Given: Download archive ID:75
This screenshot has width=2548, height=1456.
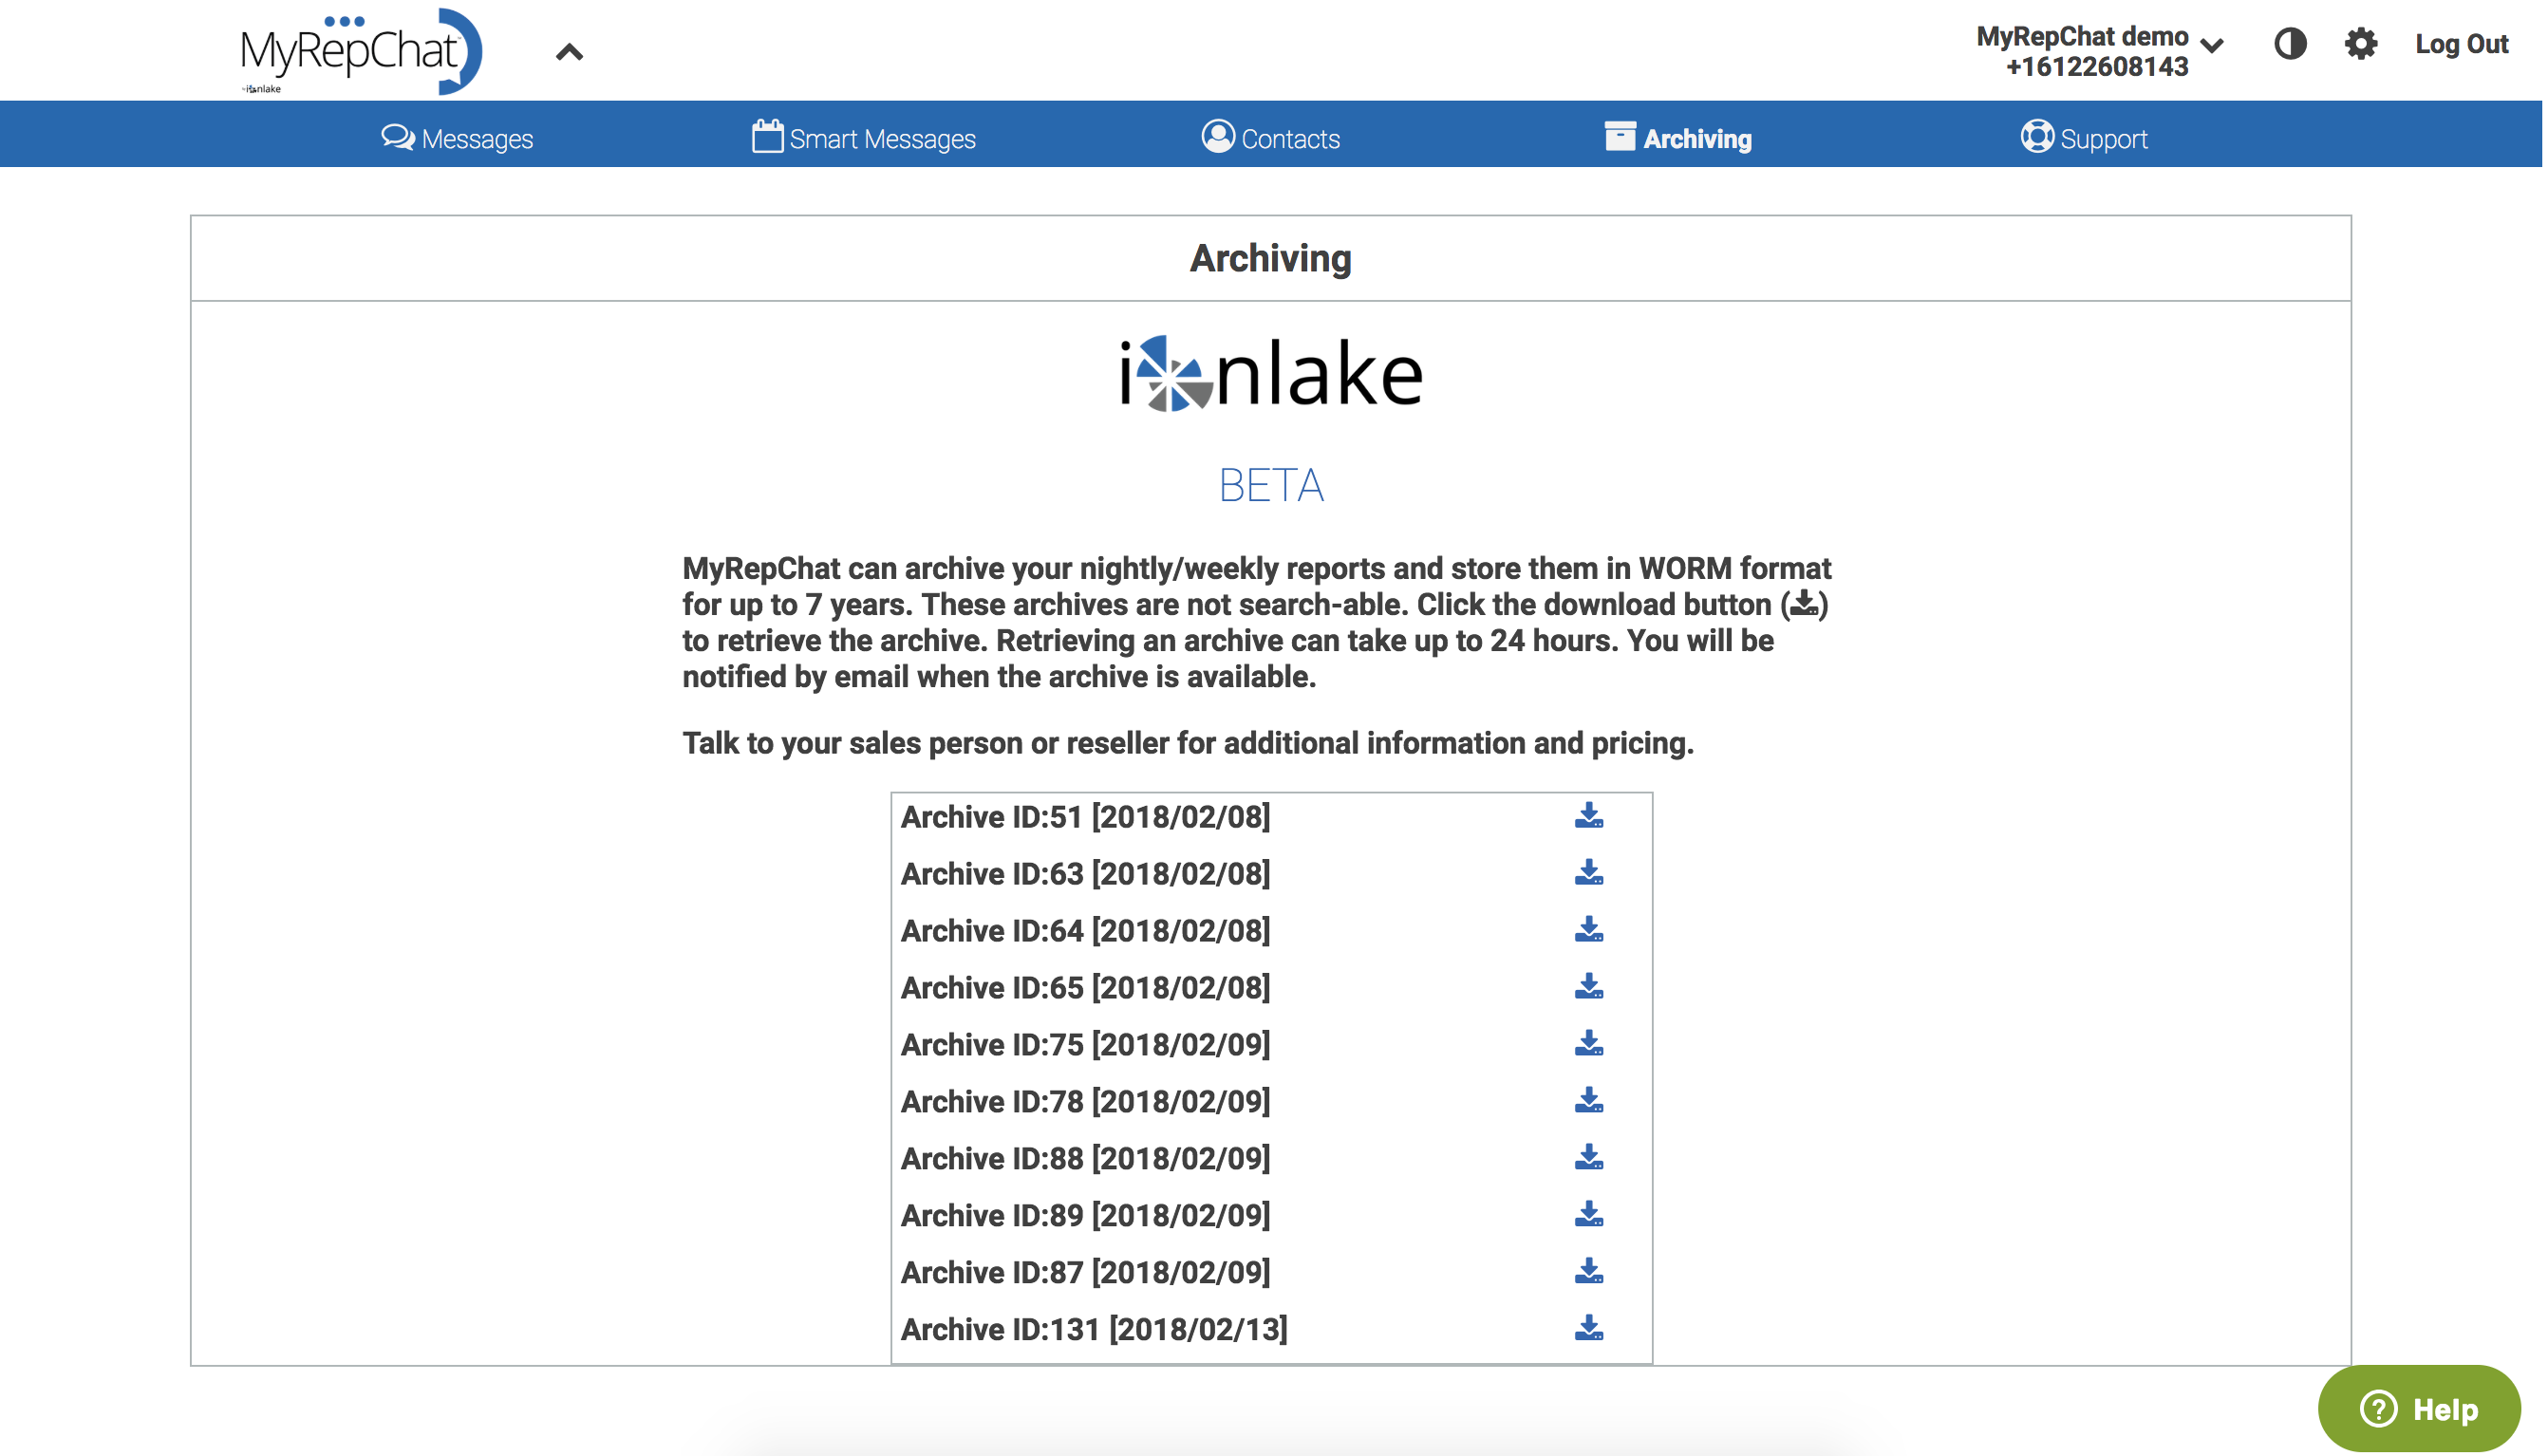Looking at the screenshot, I should point(1591,1045).
